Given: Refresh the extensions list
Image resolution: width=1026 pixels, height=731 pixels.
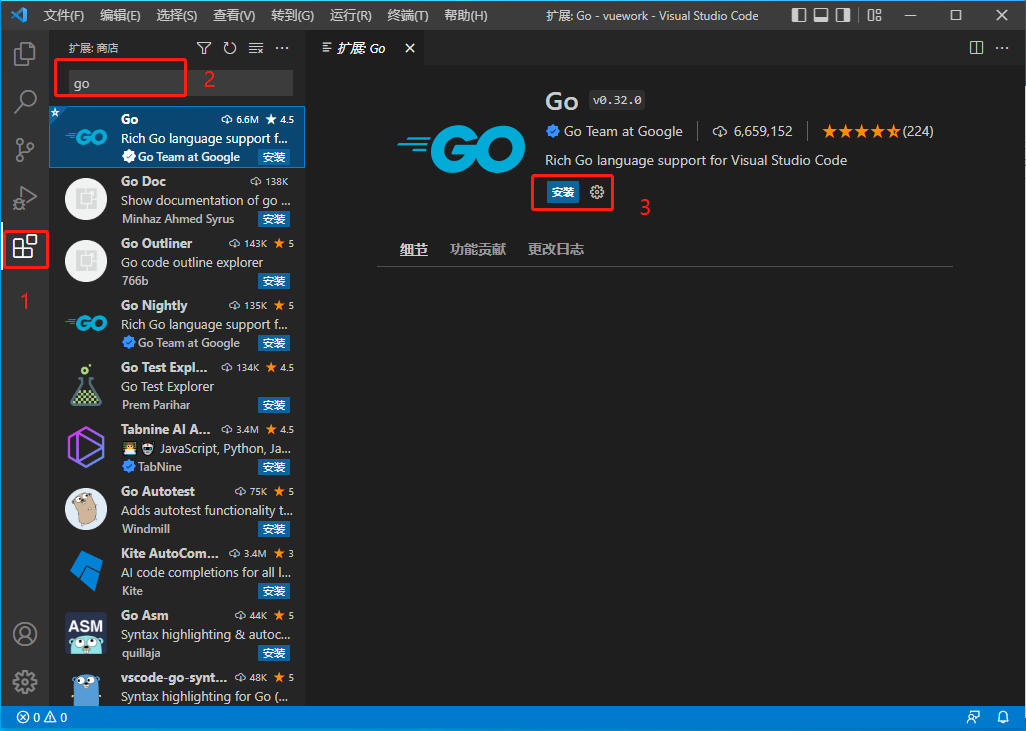Looking at the screenshot, I should click(229, 47).
